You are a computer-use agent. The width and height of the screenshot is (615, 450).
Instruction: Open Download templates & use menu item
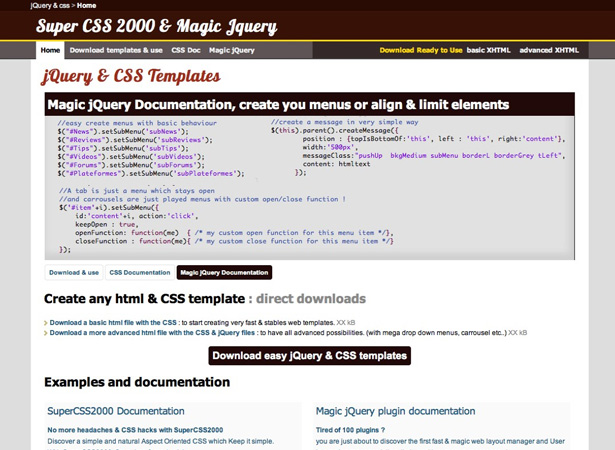click(116, 50)
